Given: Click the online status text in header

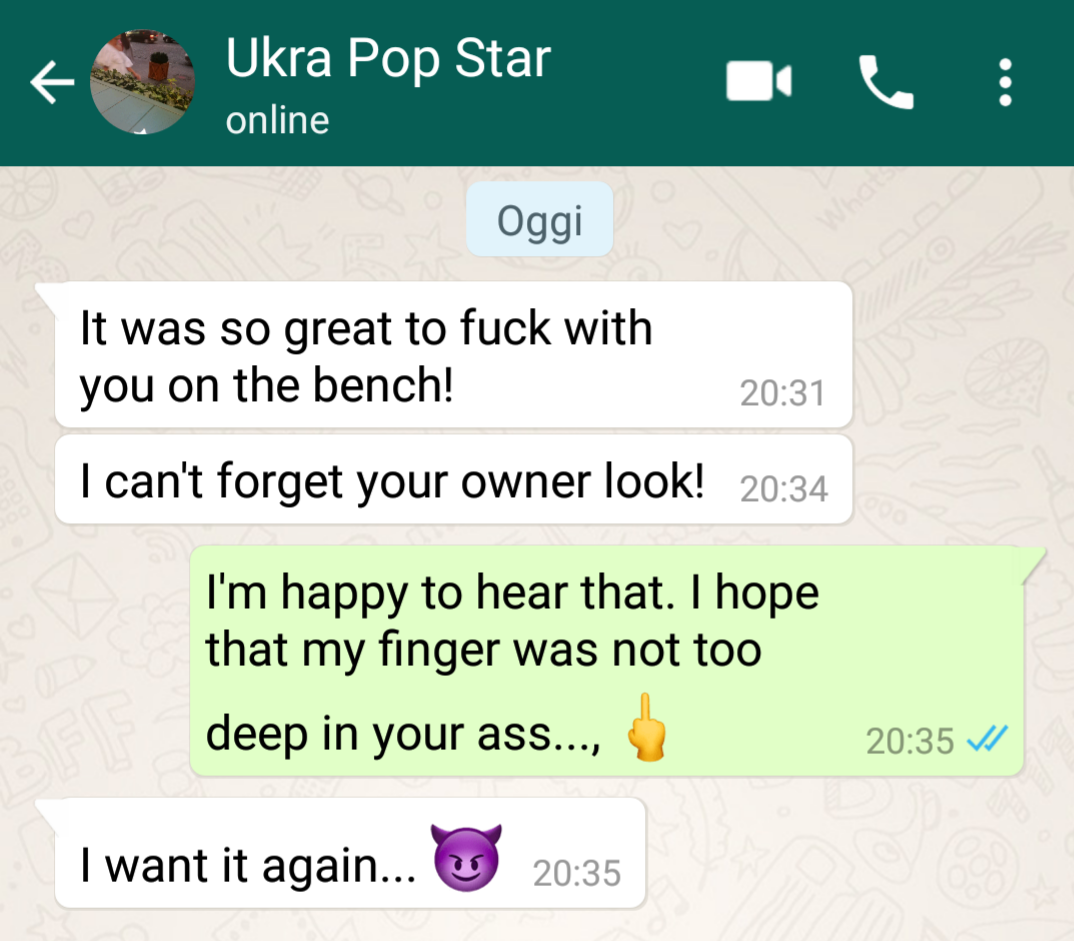Looking at the screenshot, I should (x=277, y=121).
